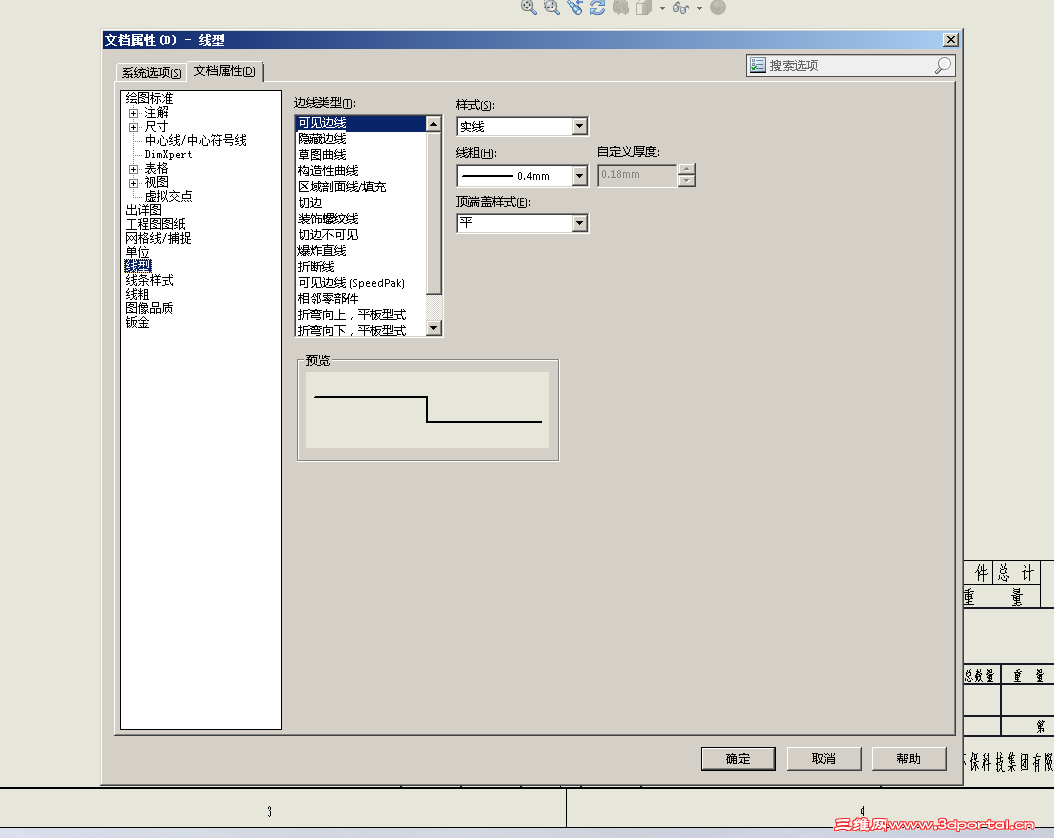Select 相邻零部件 edge type
The height and width of the screenshot is (838, 1054).
click(361, 298)
